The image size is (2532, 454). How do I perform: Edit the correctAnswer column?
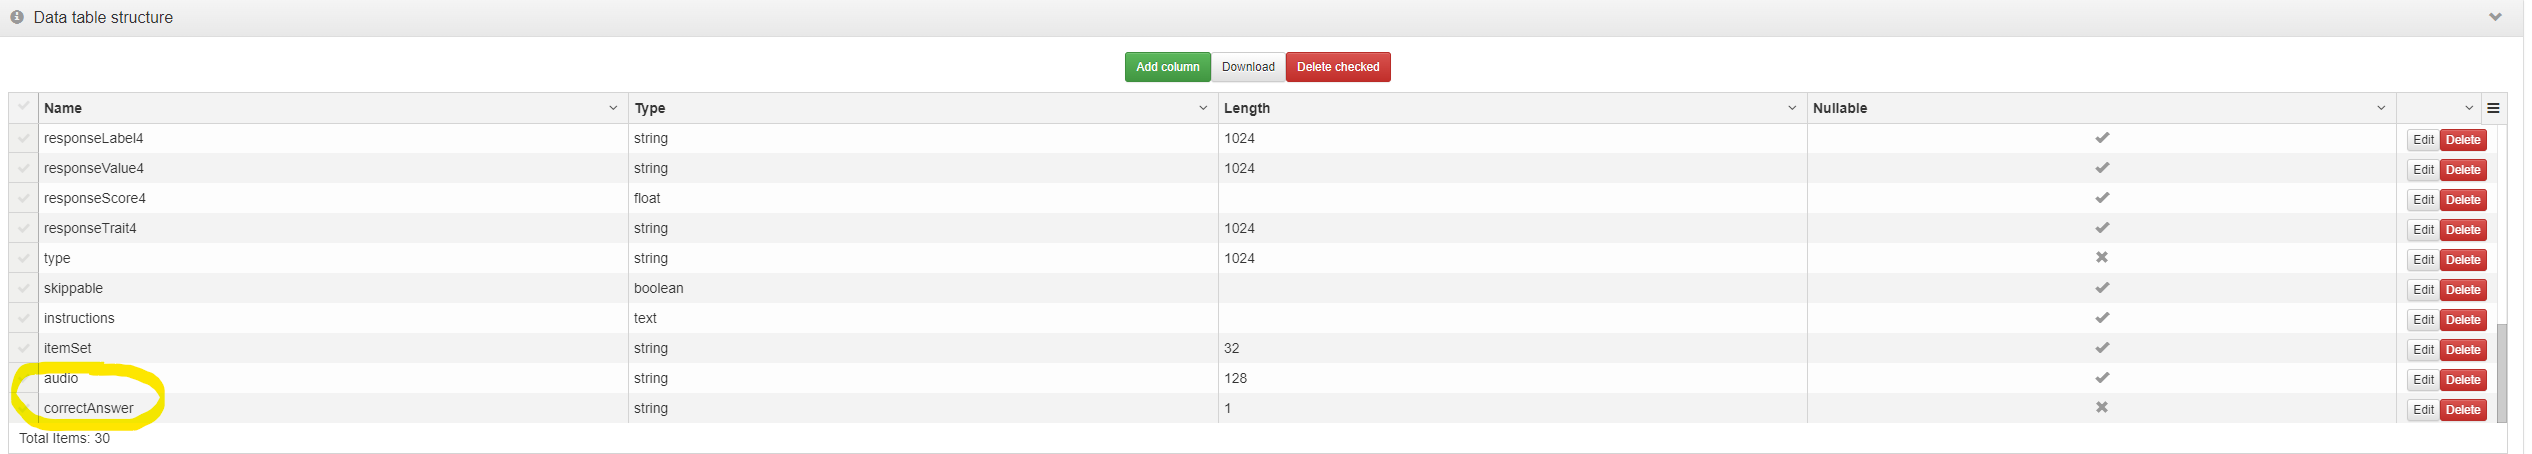[x=2423, y=410]
